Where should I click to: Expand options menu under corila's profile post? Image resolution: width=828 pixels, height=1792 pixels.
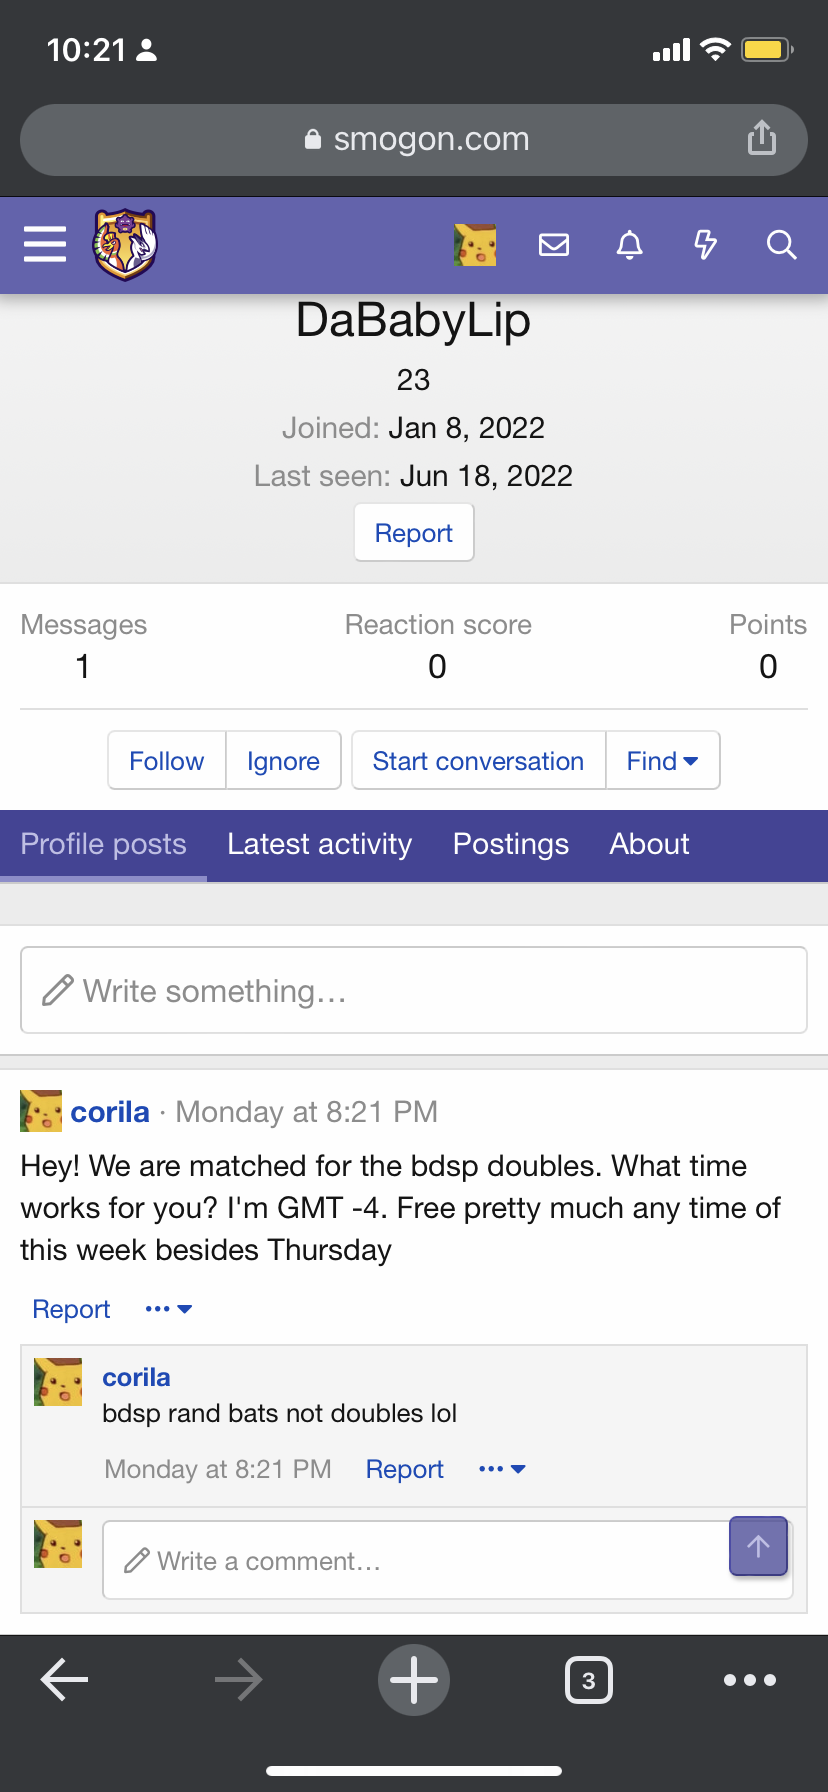point(168,1309)
